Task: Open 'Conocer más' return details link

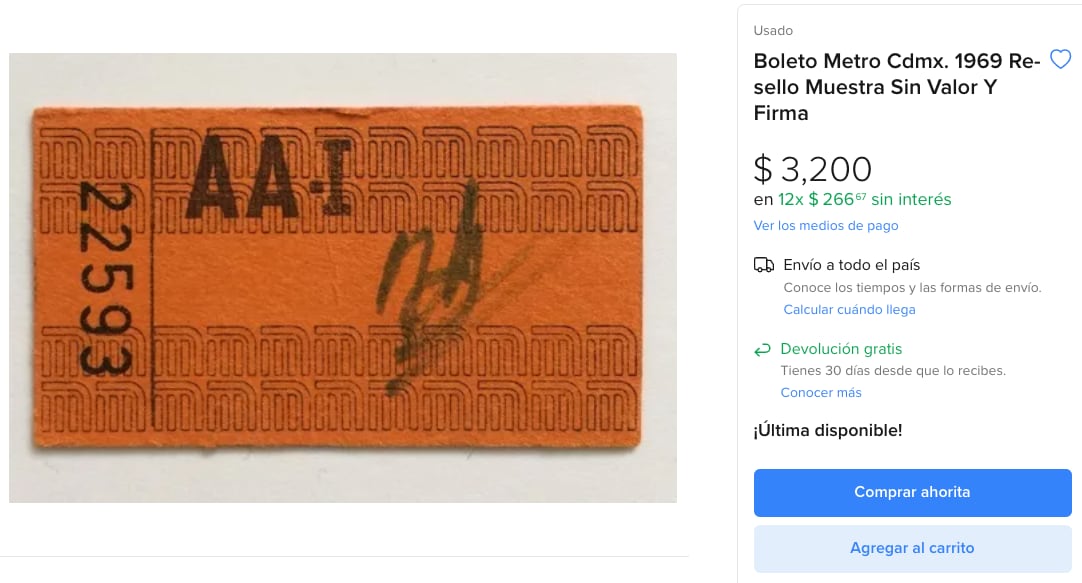Action: [x=820, y=393]
